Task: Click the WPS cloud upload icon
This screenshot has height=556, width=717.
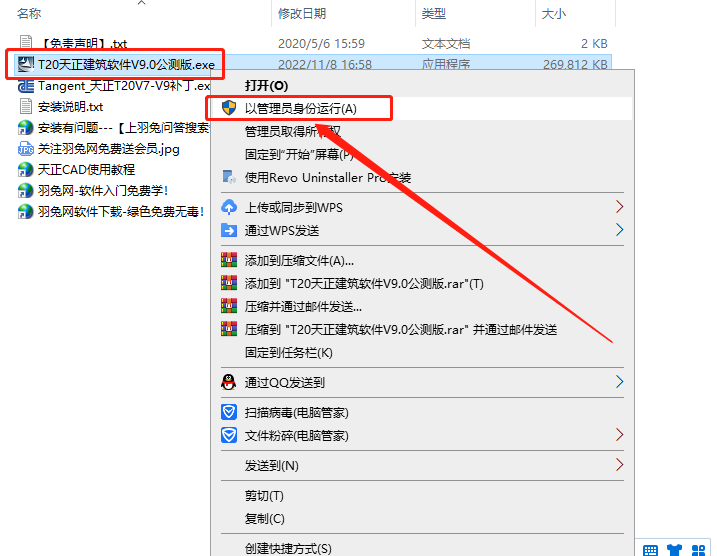Action: tap(229, 207)
